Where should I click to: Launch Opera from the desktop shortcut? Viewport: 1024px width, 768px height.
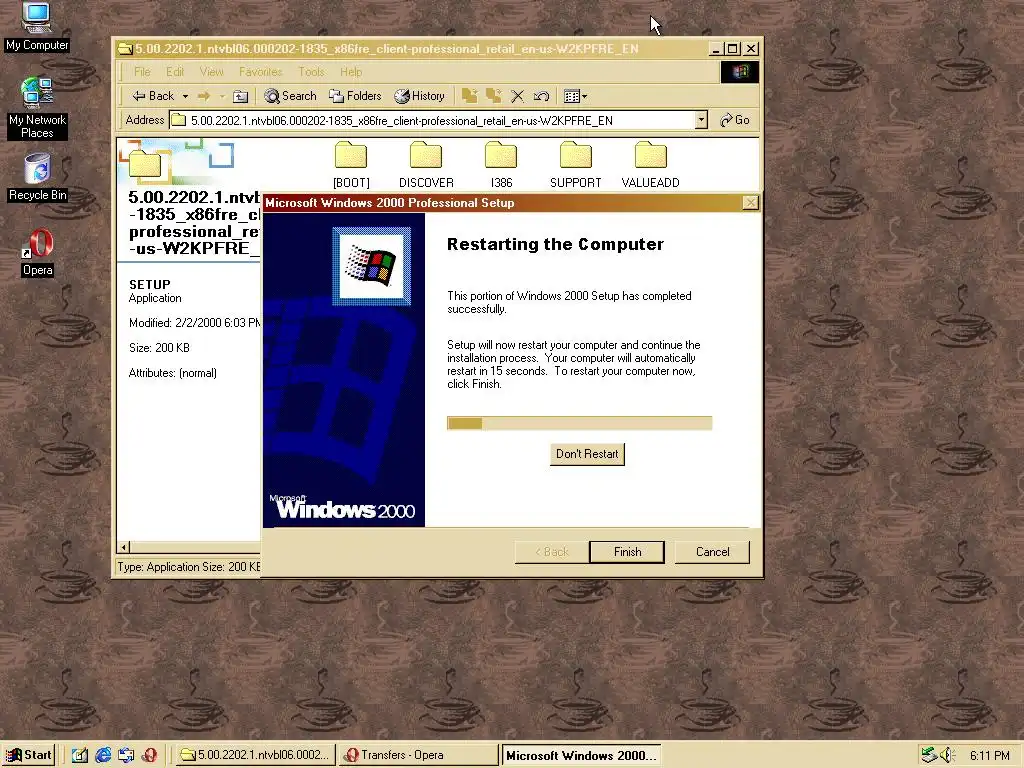[37, 253]
